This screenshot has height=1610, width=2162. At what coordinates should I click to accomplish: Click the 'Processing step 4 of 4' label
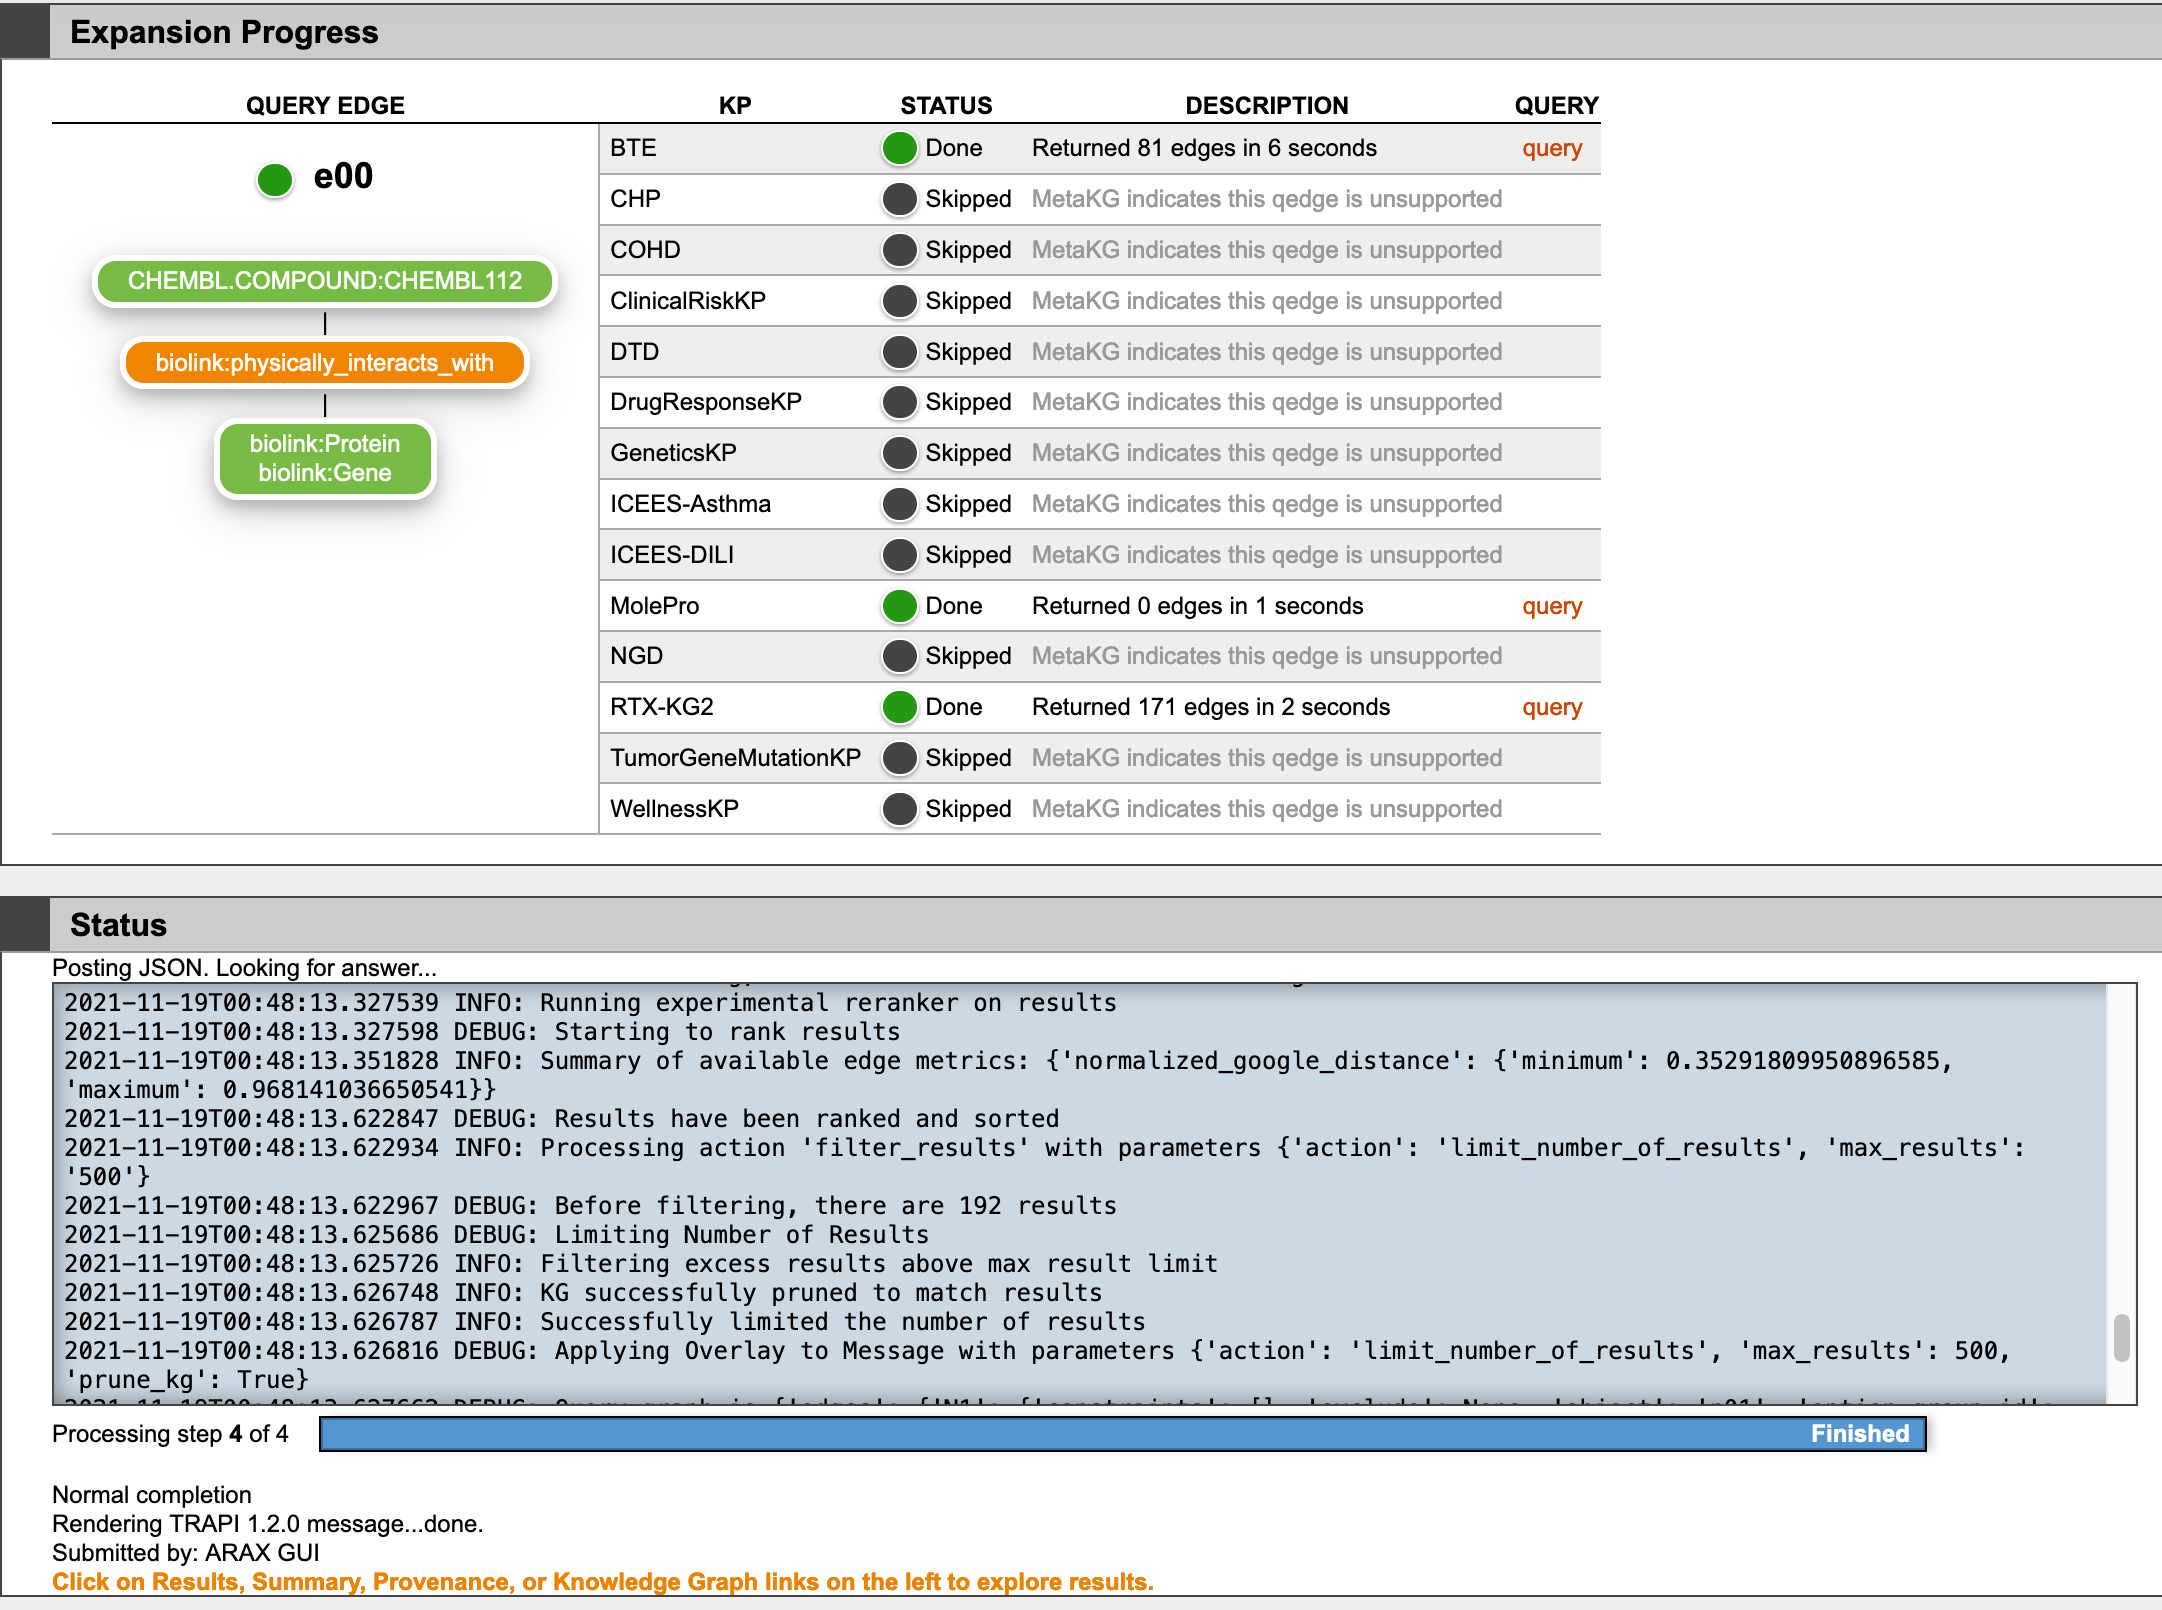pos(170,1434)
